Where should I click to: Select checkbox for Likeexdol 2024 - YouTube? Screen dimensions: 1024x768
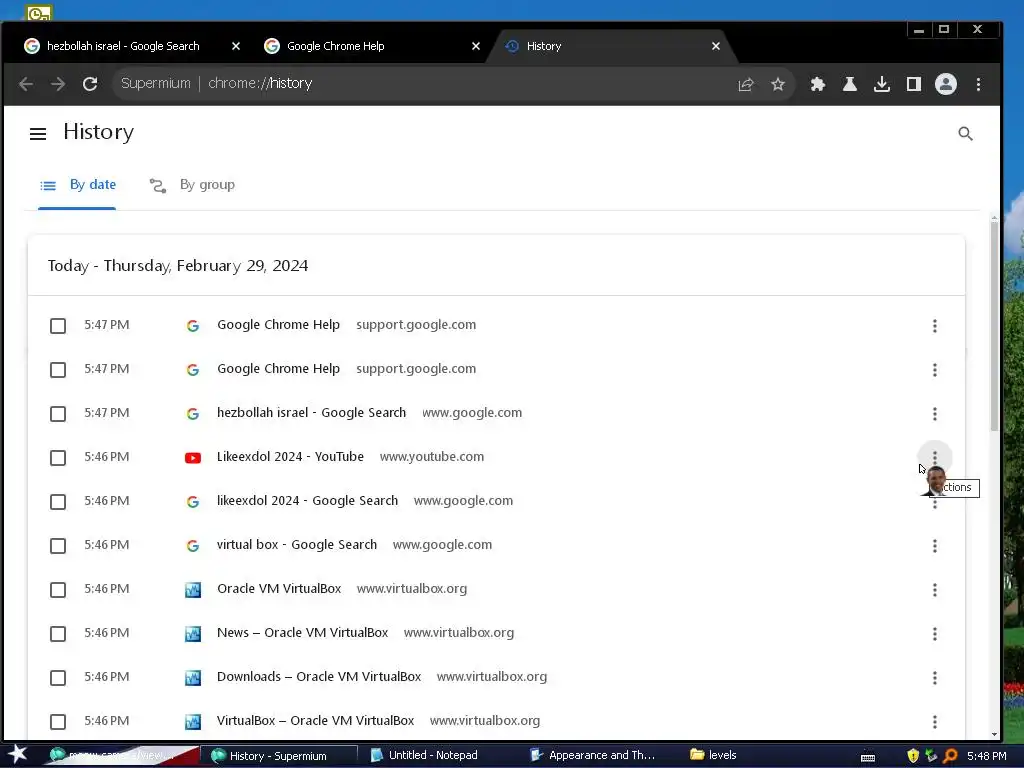click(x=58, y=458)
